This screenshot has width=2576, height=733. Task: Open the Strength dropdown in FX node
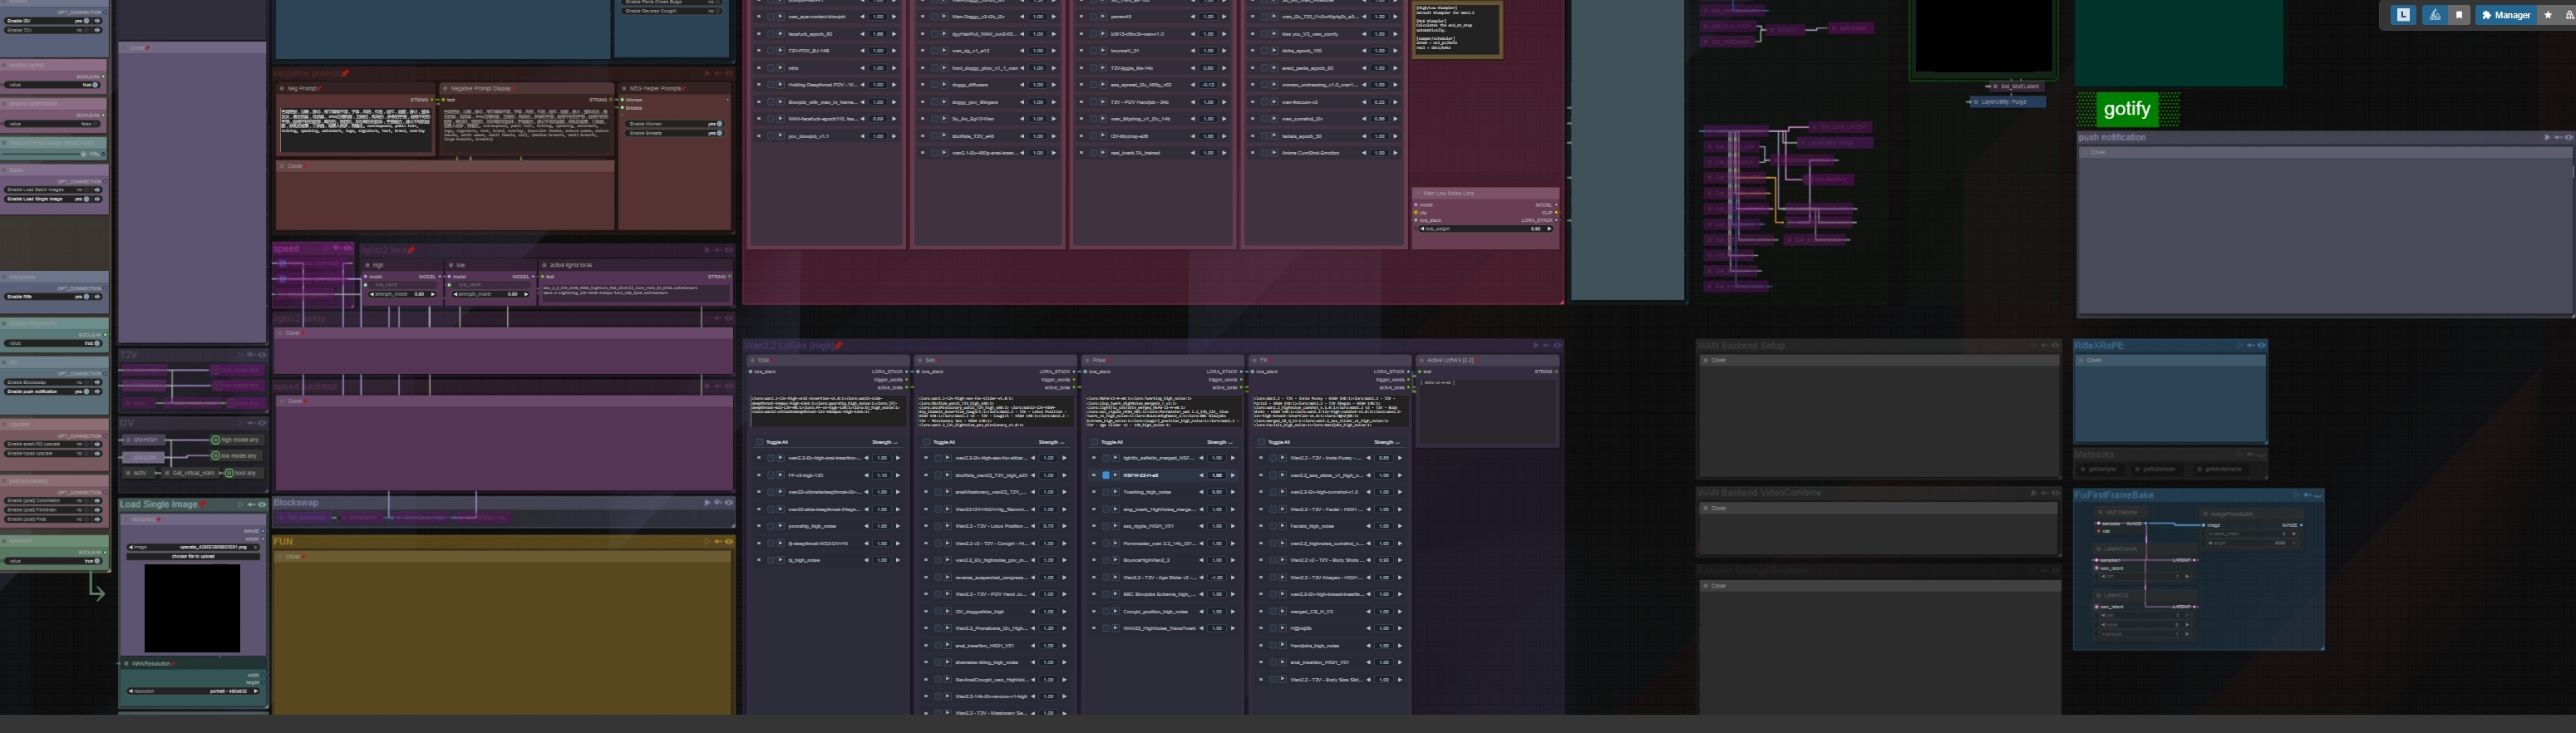1388,442
